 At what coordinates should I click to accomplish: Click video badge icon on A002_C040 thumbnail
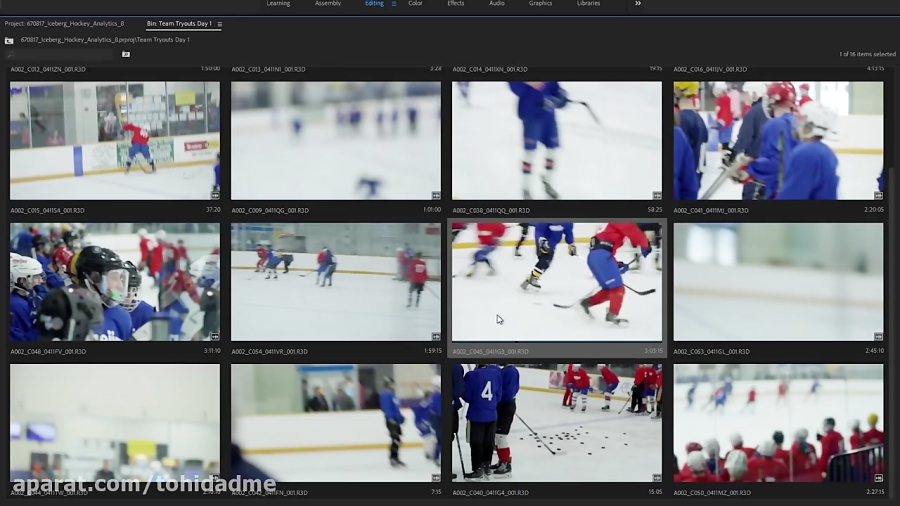click(x=657, y=477)
